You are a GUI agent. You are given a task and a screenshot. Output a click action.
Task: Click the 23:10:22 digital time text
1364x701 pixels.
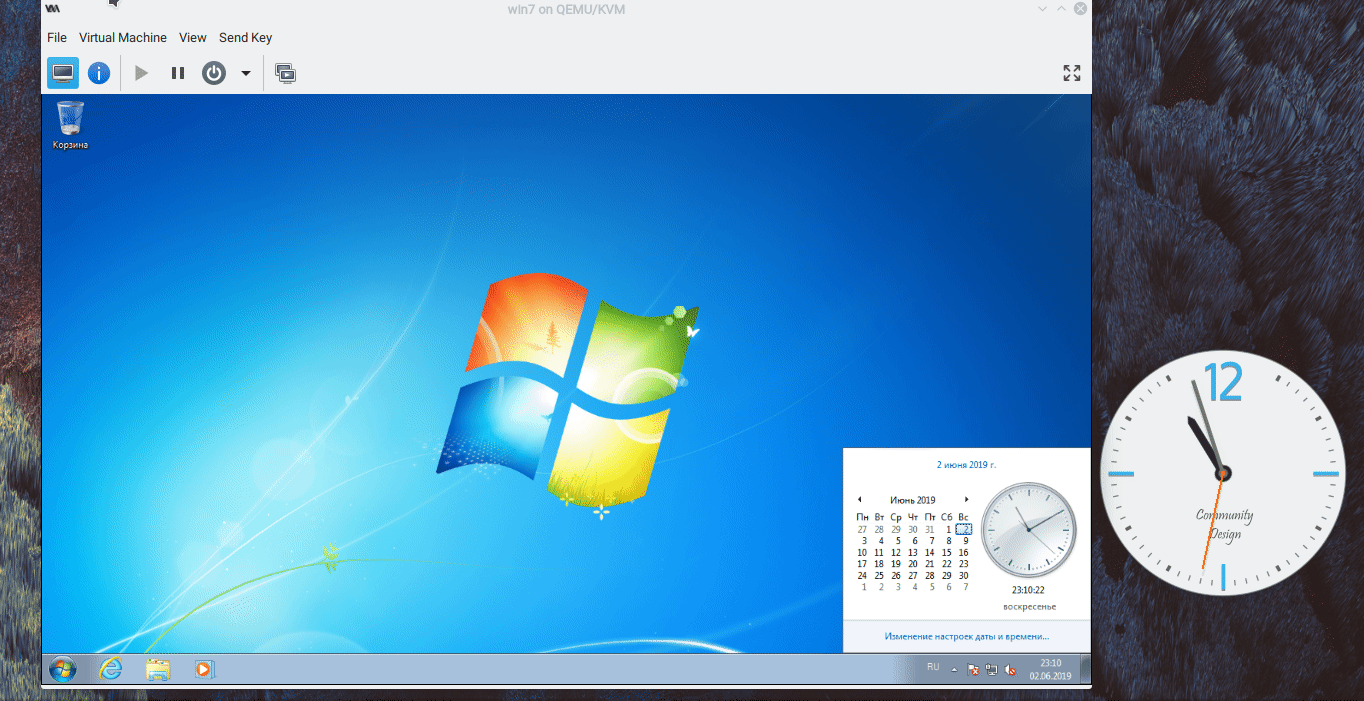(x=1028, y=590)
